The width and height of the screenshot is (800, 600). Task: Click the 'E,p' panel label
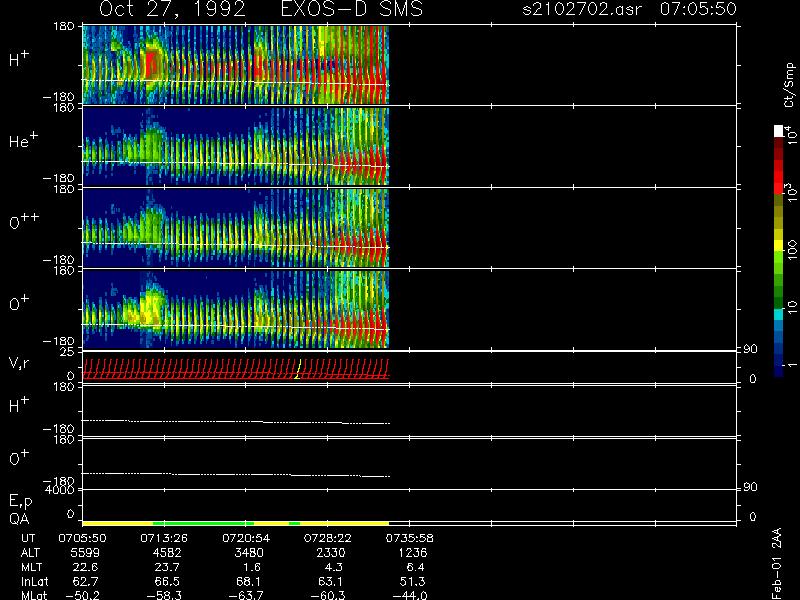20,502
